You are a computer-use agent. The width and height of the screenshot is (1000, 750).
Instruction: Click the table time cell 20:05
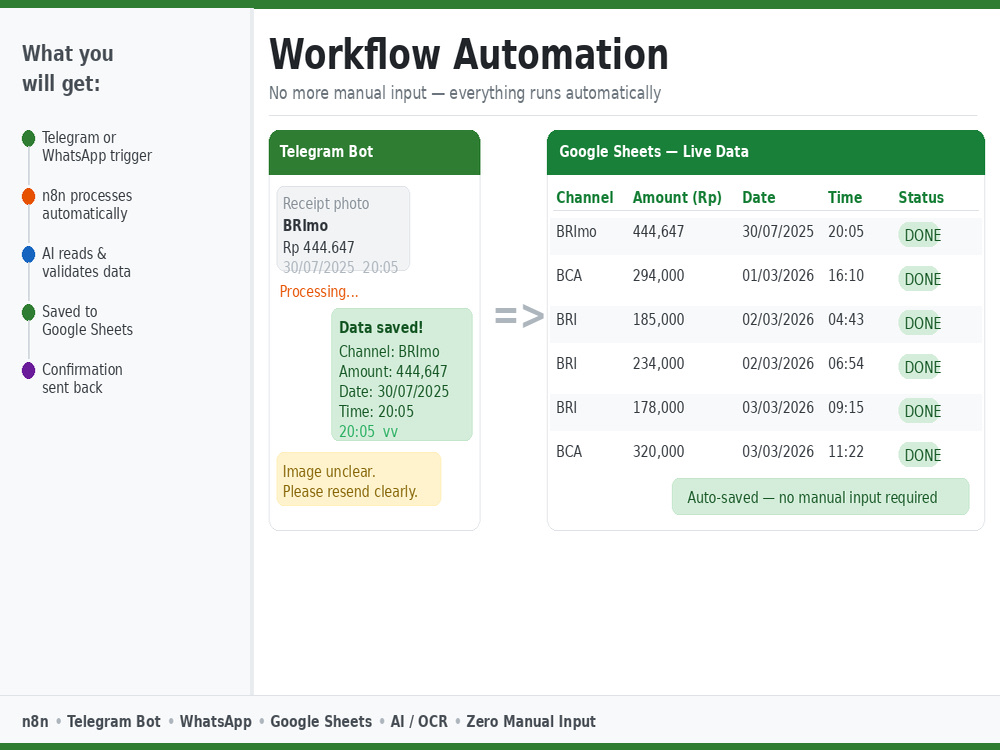[x=846, y=232]
